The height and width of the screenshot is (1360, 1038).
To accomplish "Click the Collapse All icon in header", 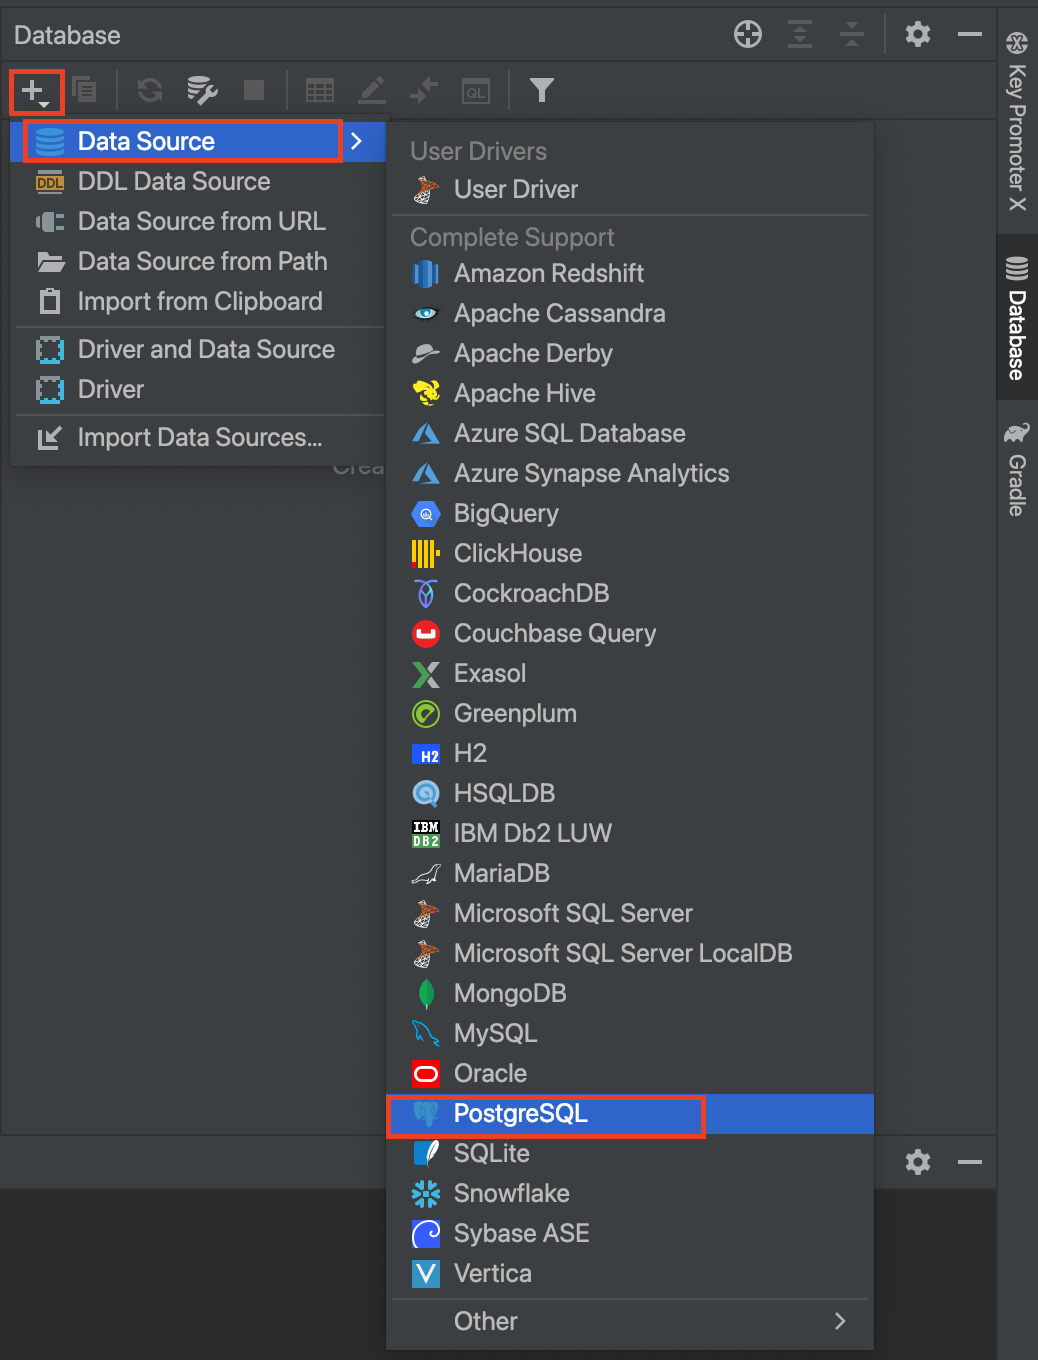I will 852,34.
